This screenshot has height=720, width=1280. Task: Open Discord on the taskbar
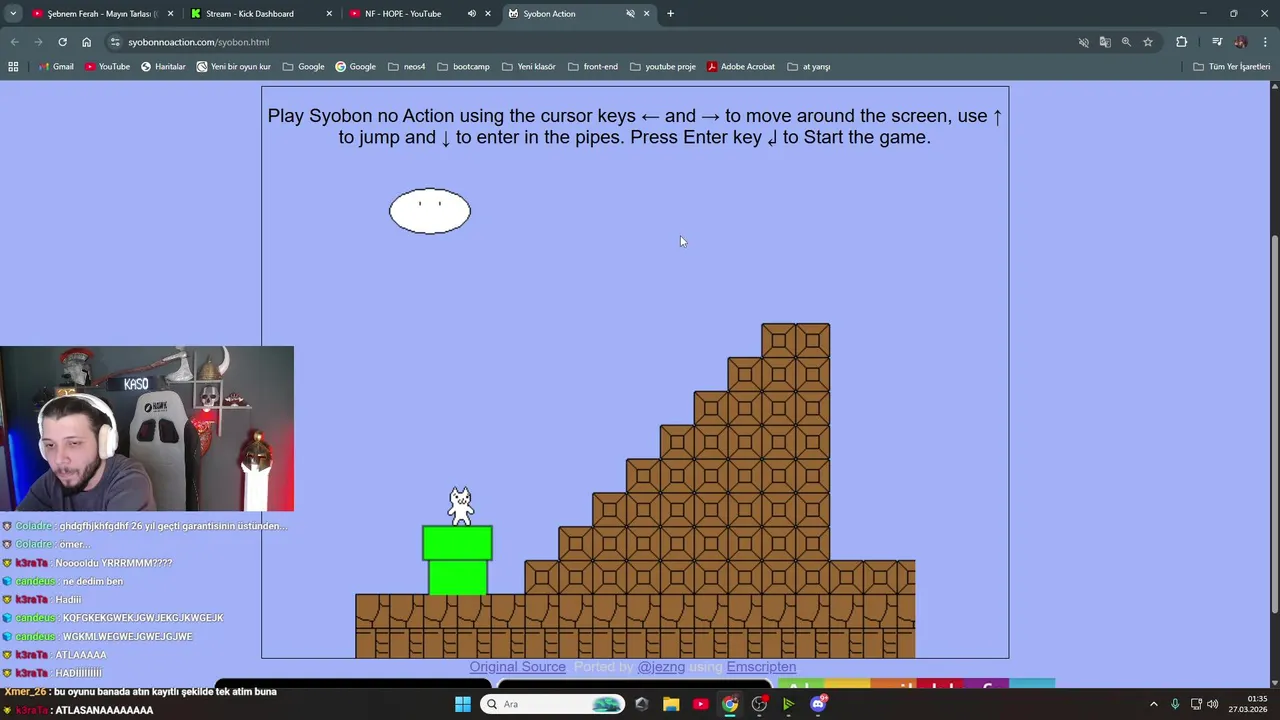coord(818,704)
